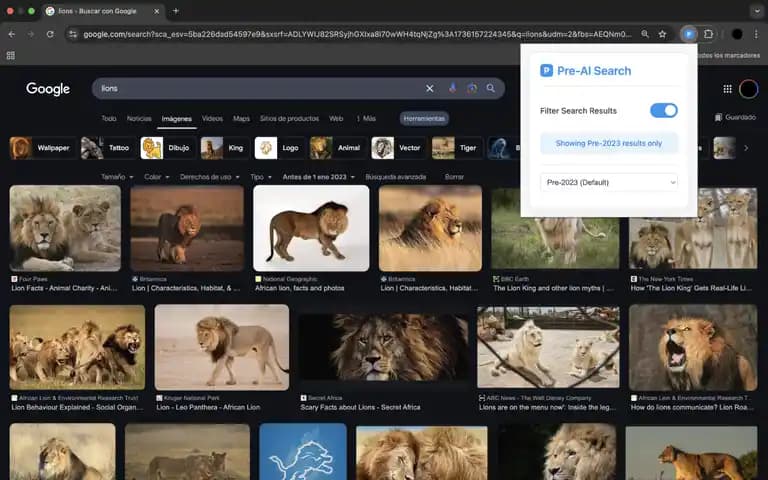The height and width of the screenshot is (480, 768).
Task: Start voice search with the microphone icon
Action: [452, 88]
